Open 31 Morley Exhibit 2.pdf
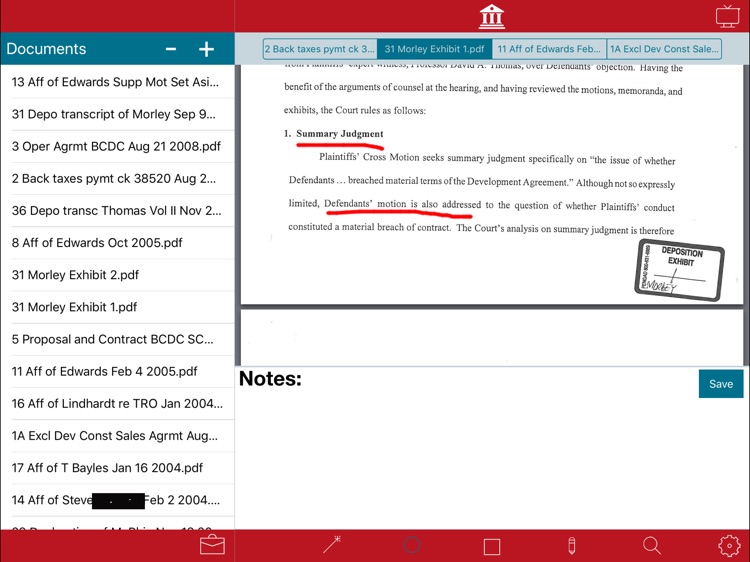The width and height of the screenshot is (750, 562). 117,275
